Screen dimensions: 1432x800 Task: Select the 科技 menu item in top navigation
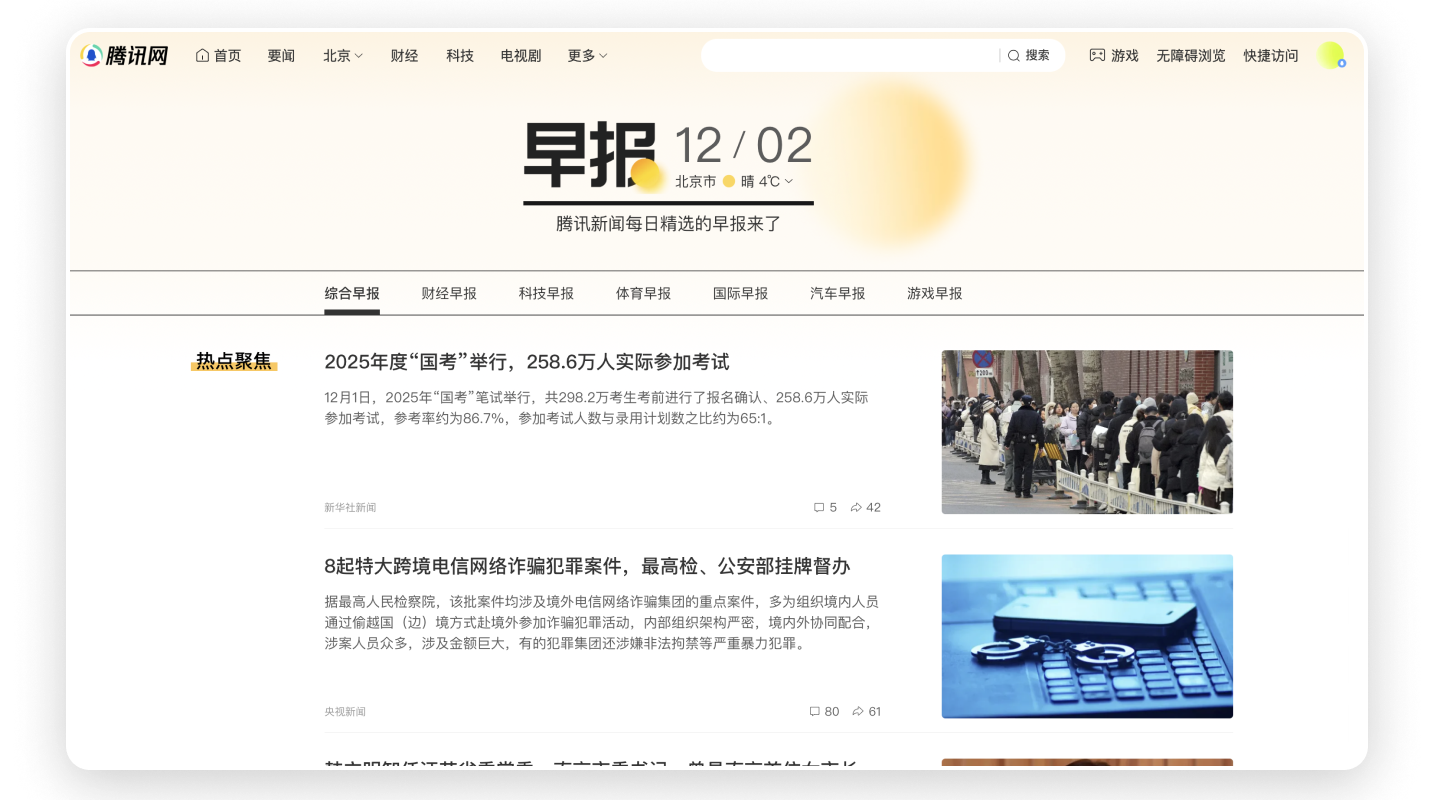pos(460,55)
